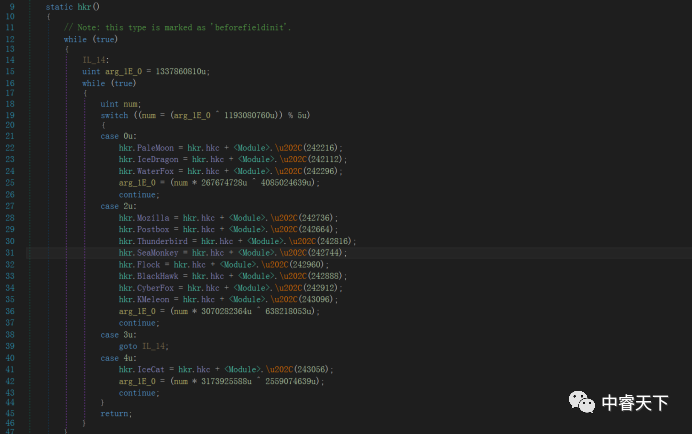Screen dimensions: 692x434
Task: Click the 'return;' statement on line 45
Action: [x=116, y=414]
